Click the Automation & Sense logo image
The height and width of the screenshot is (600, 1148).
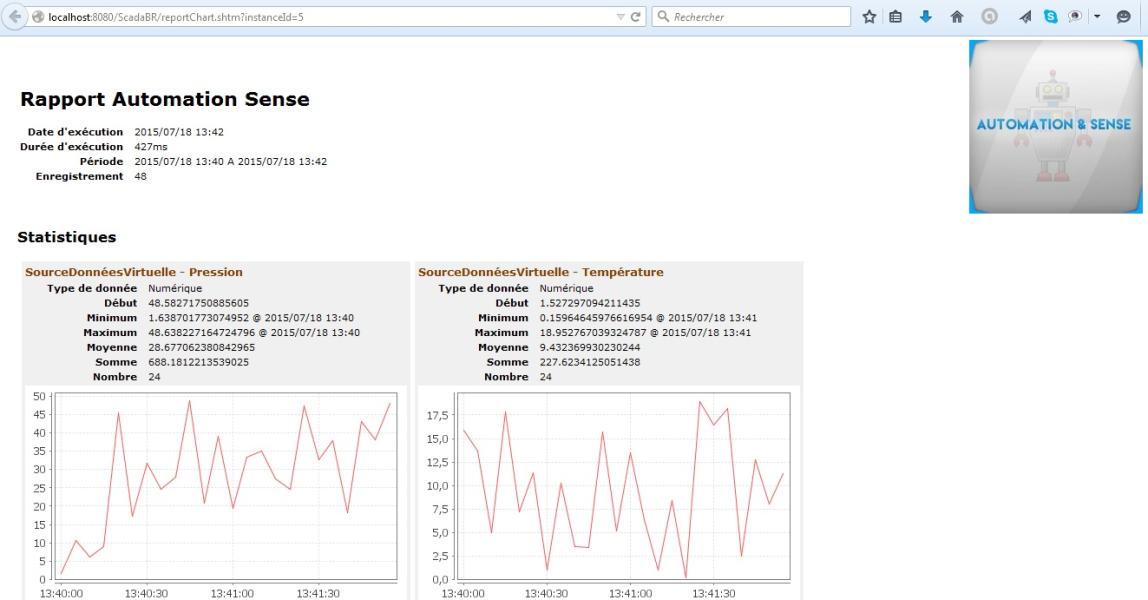pyautogui.click(x=1055, y=127)
